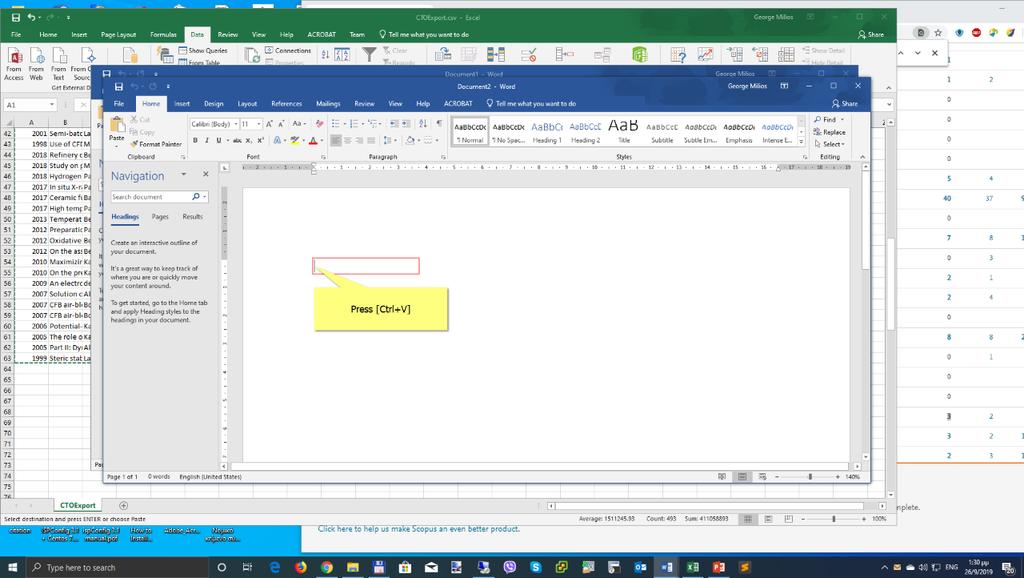Click the Windows Start button
Screen dimensions: 1024x578
click(x=12, y=567)
